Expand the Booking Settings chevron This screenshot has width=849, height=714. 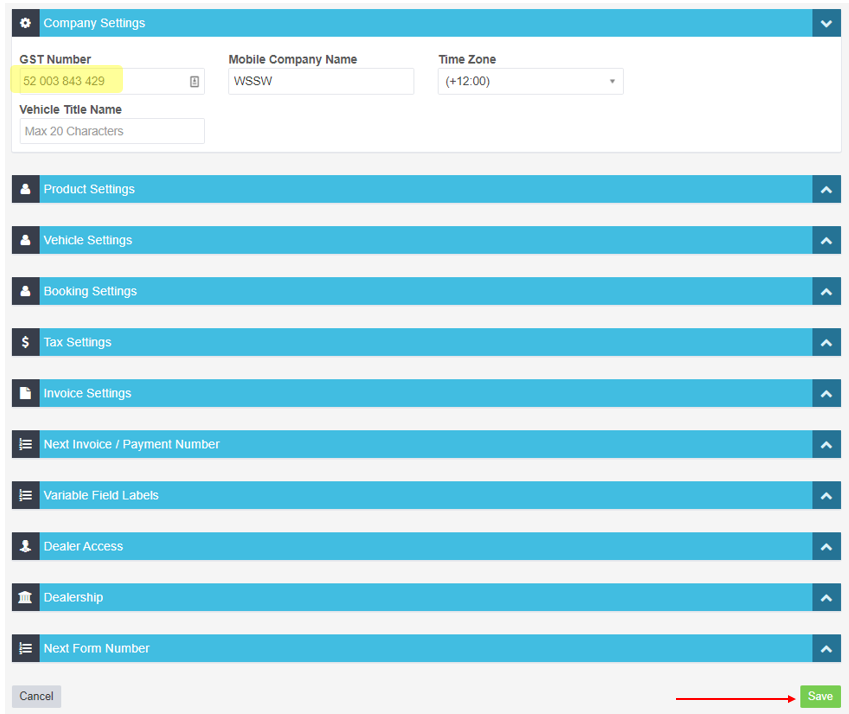tap(826, 291)
